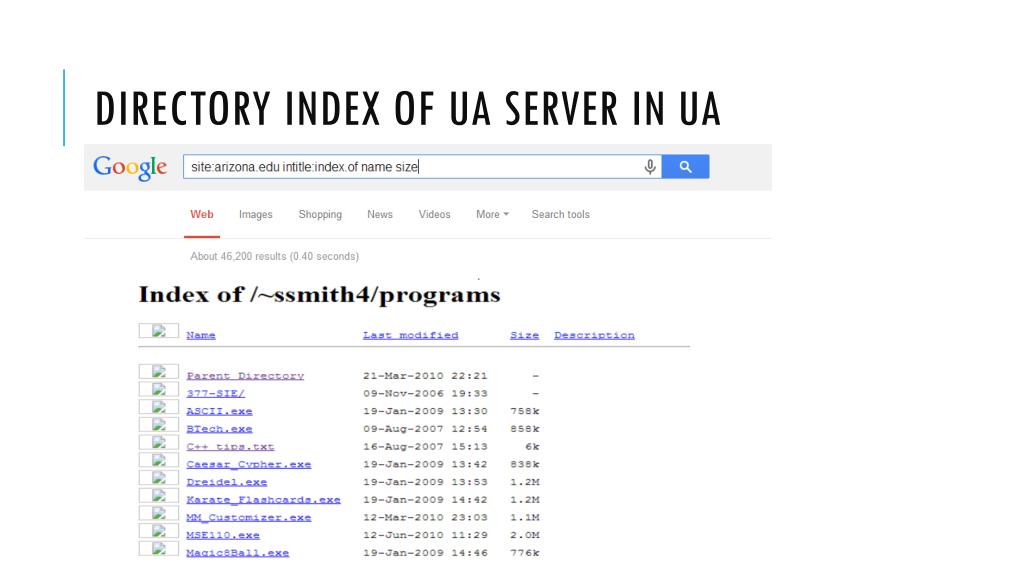
Task: Click the date '16-Aug-2007 15:13'
Action: click(x=425, y=447)
